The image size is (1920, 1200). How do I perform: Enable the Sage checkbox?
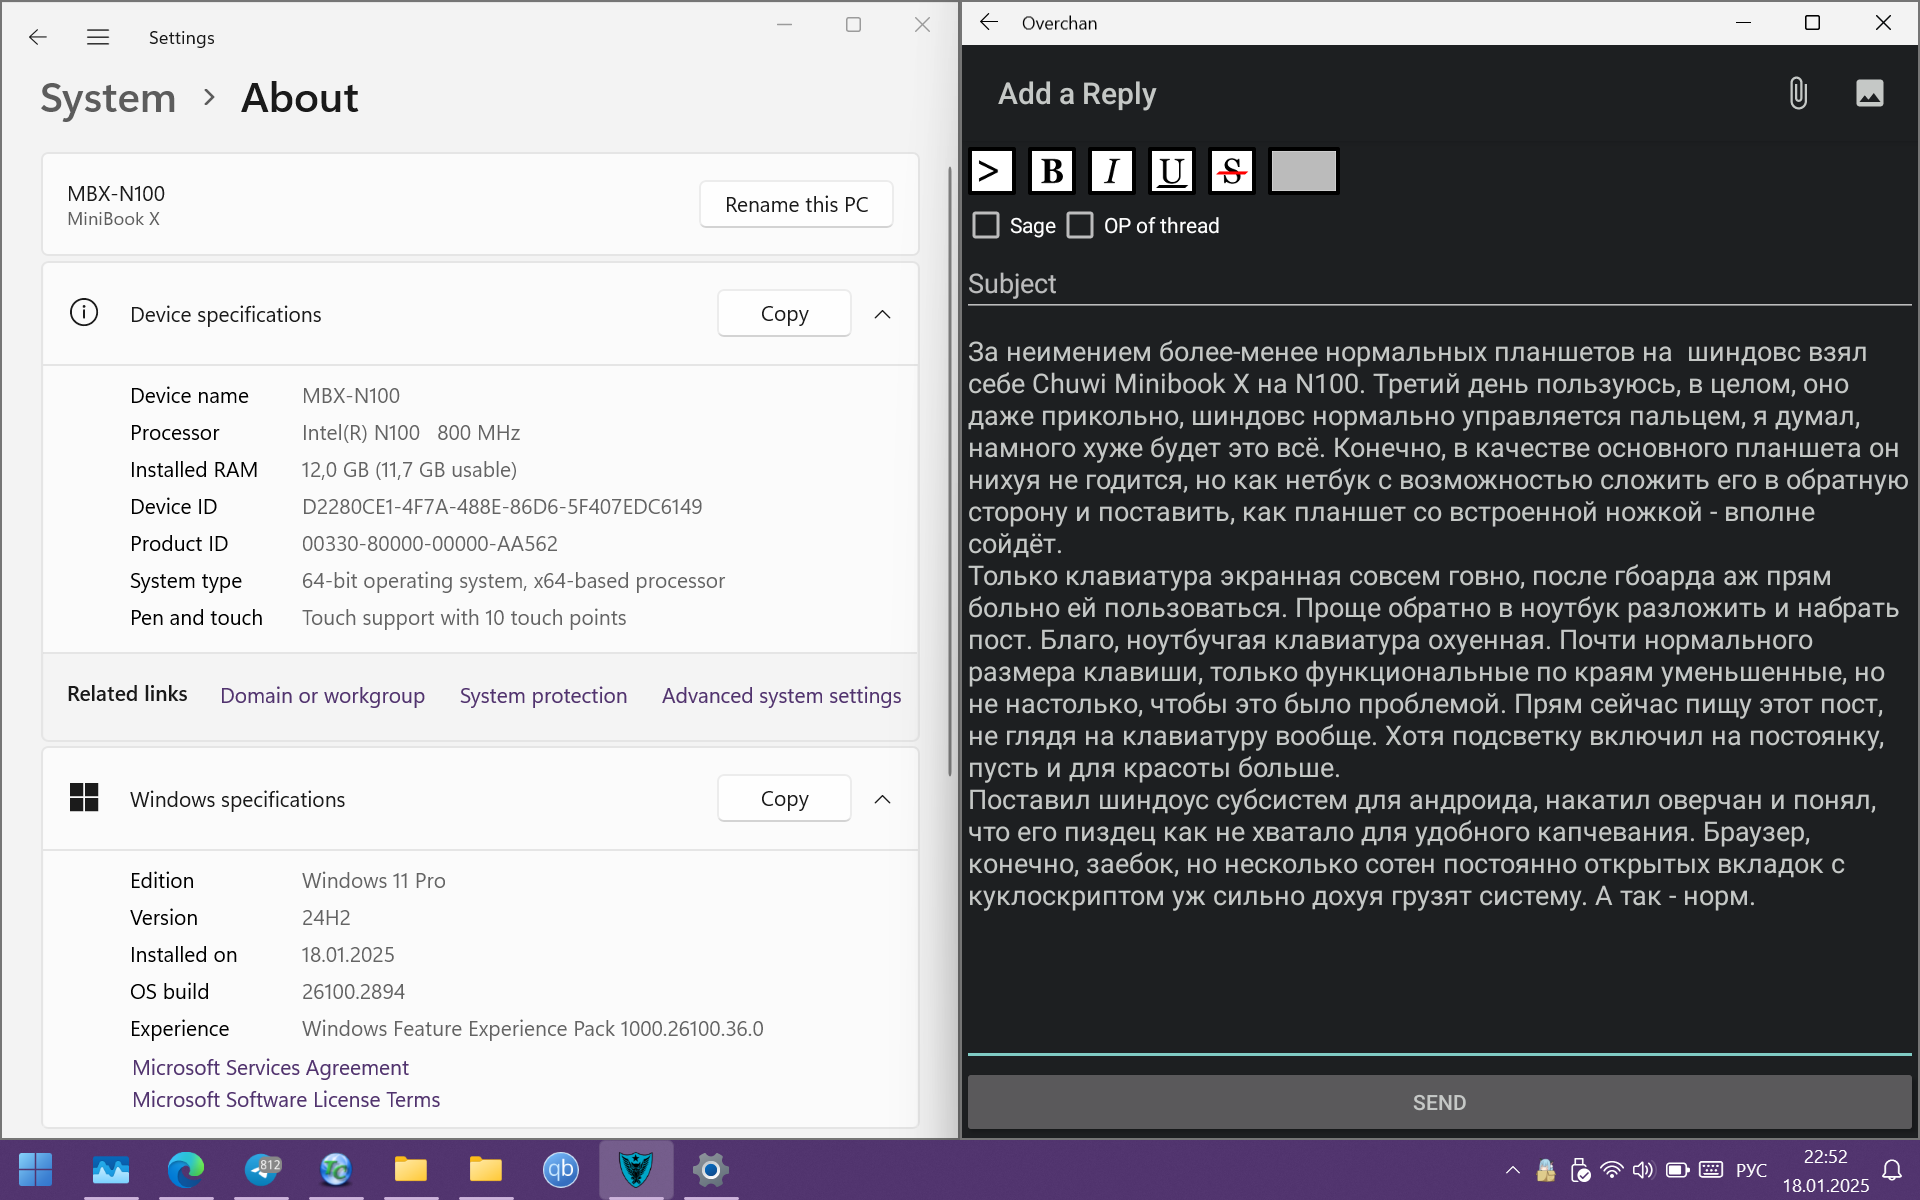[986, 225]
